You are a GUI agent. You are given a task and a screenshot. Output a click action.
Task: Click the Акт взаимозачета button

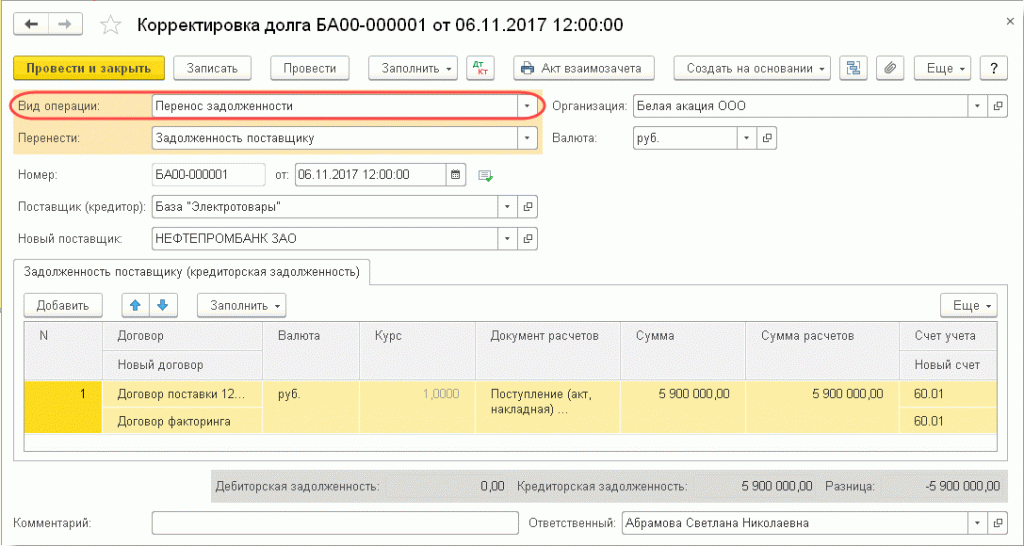[x=583, y=68]
